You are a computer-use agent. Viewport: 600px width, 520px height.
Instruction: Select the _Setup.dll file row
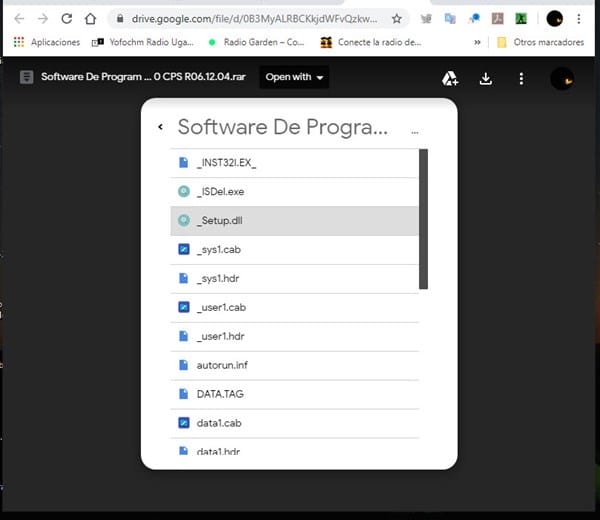coord(294,221)
